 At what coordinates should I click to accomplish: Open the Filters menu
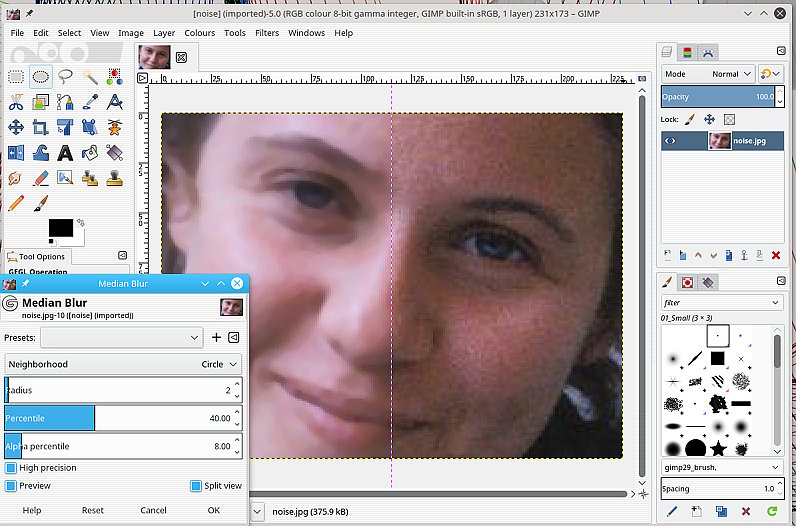(x=266, y=33)
